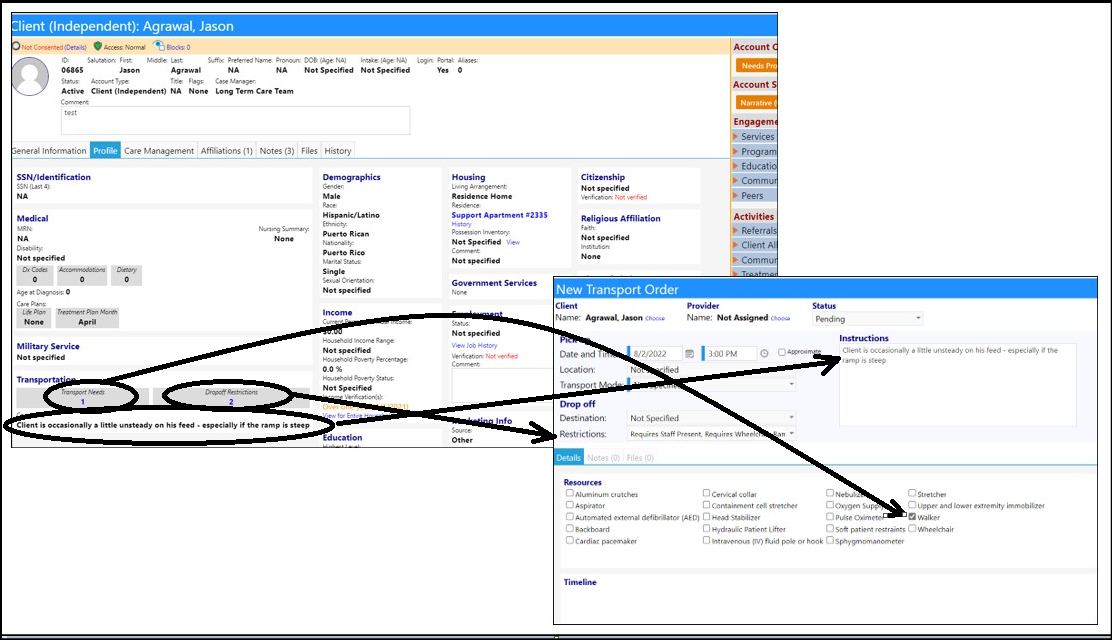Click the pickup date field 8/2/2022
Screen dimensions: 1112x640
(656, 353)
